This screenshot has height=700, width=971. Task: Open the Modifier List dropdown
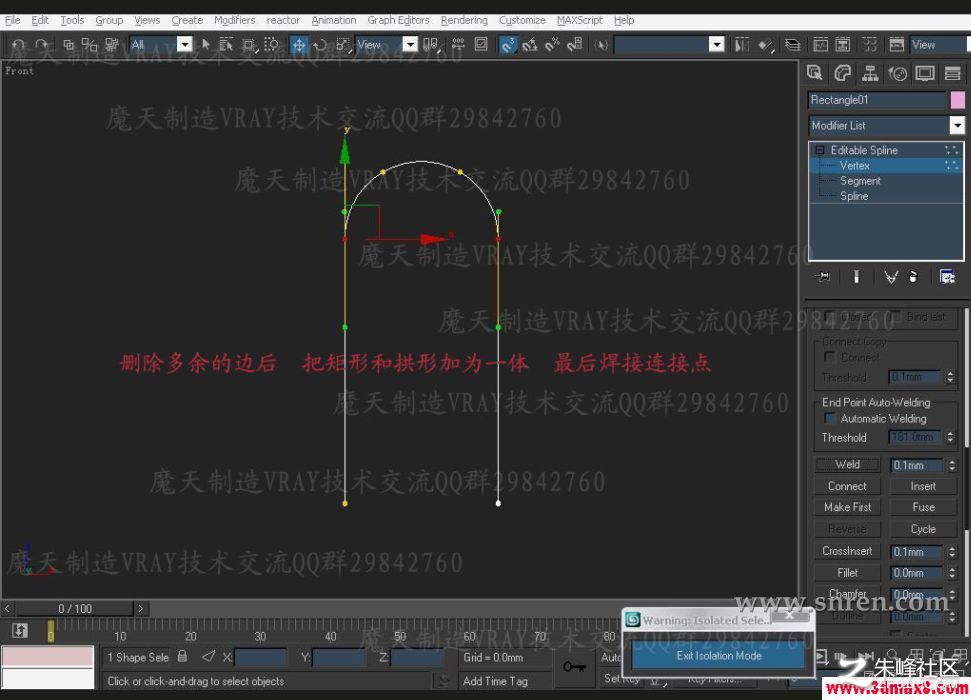click(x=957, y=125)
